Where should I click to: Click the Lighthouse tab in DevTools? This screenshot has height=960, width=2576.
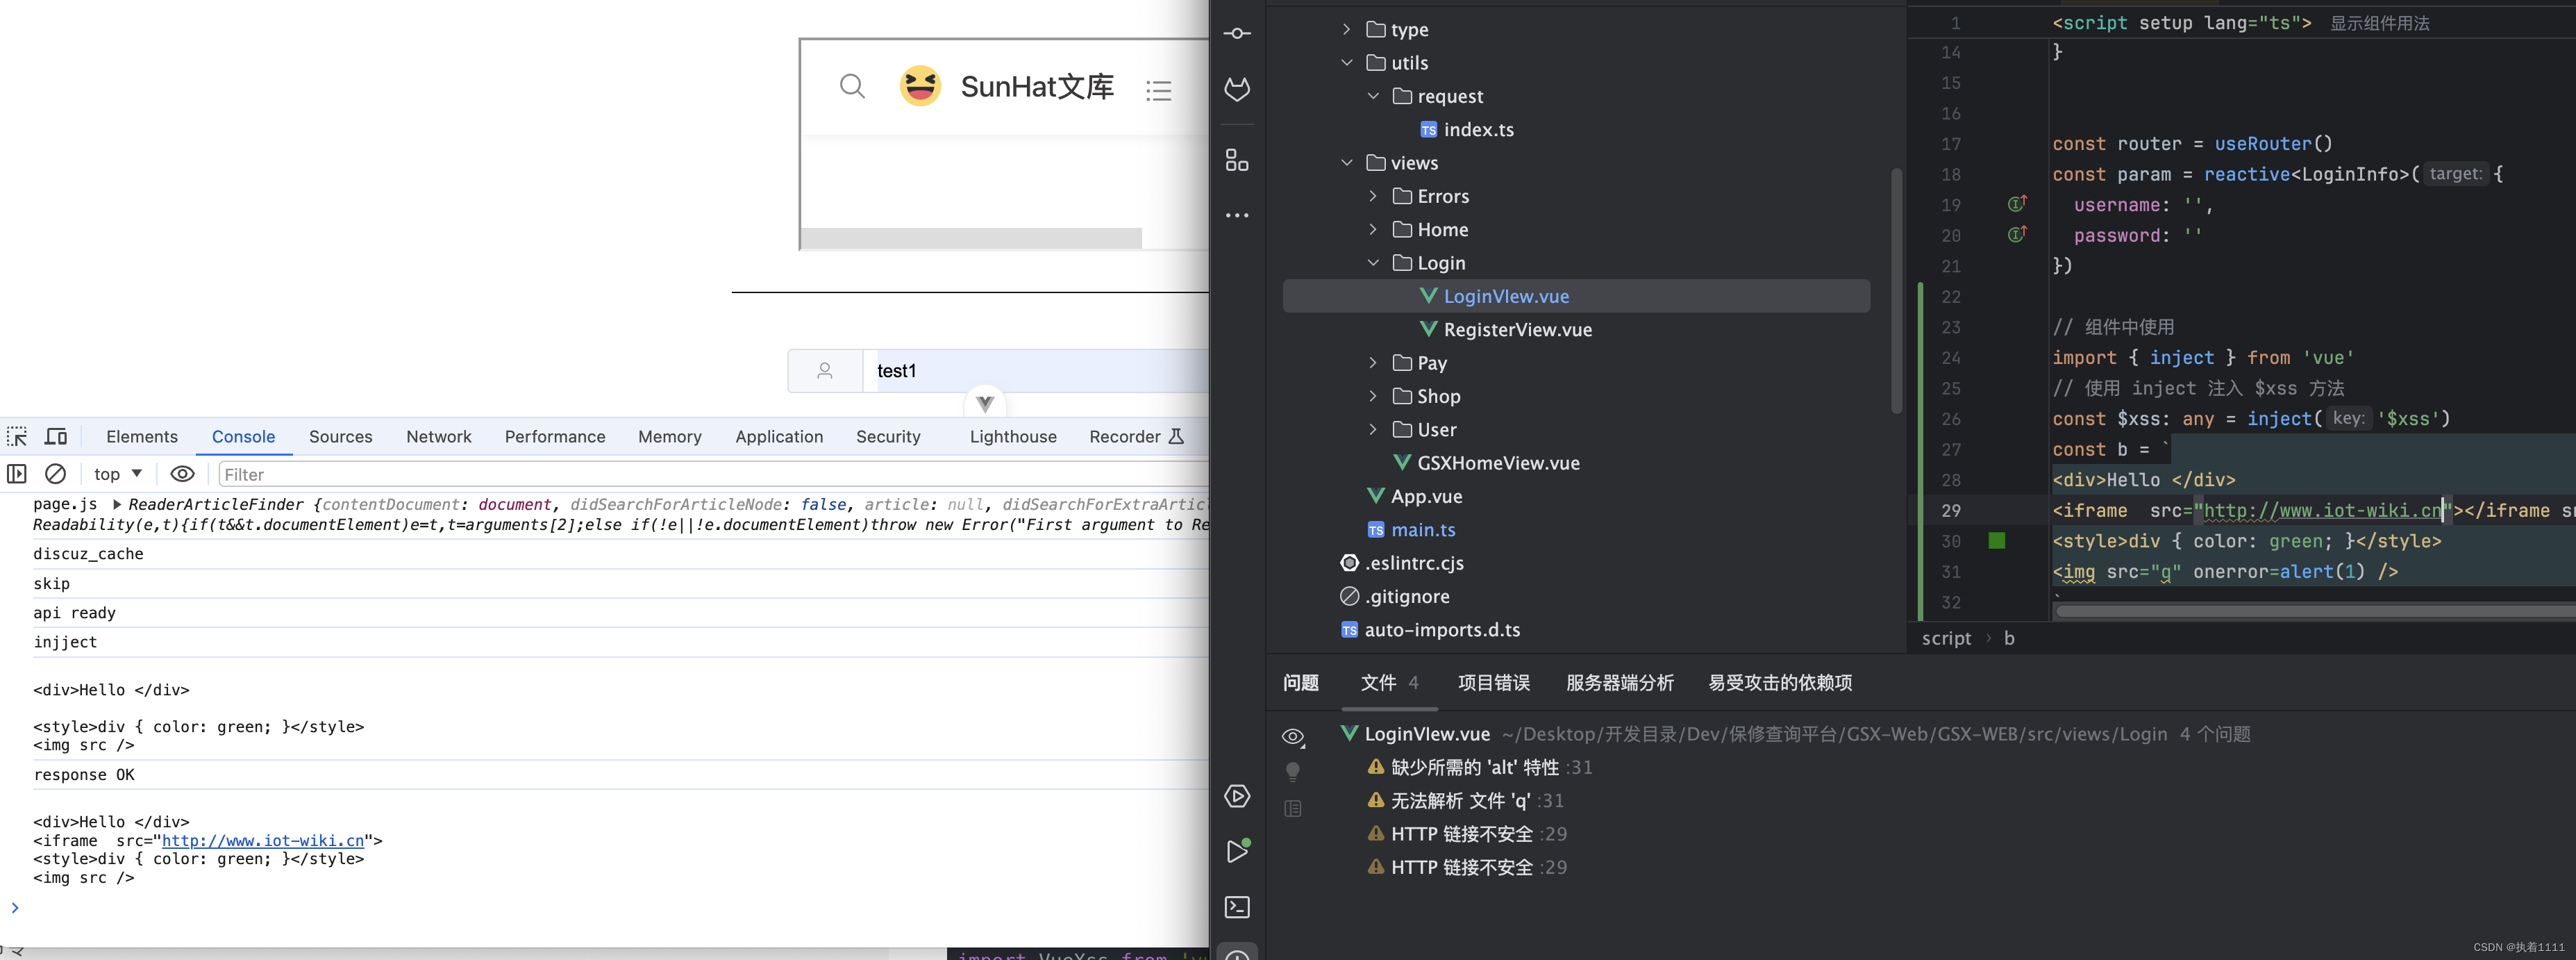pyautogui.click(x=1012, y=436)
